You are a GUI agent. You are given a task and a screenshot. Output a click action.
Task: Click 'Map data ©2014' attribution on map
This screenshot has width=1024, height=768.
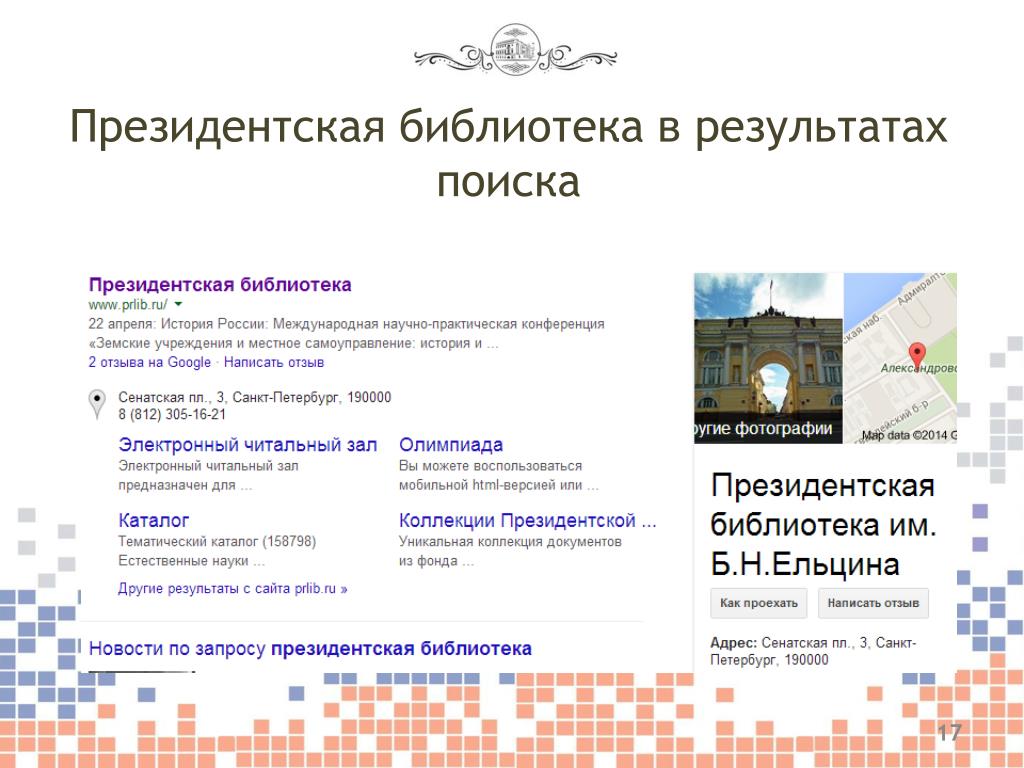click(908, 436)
